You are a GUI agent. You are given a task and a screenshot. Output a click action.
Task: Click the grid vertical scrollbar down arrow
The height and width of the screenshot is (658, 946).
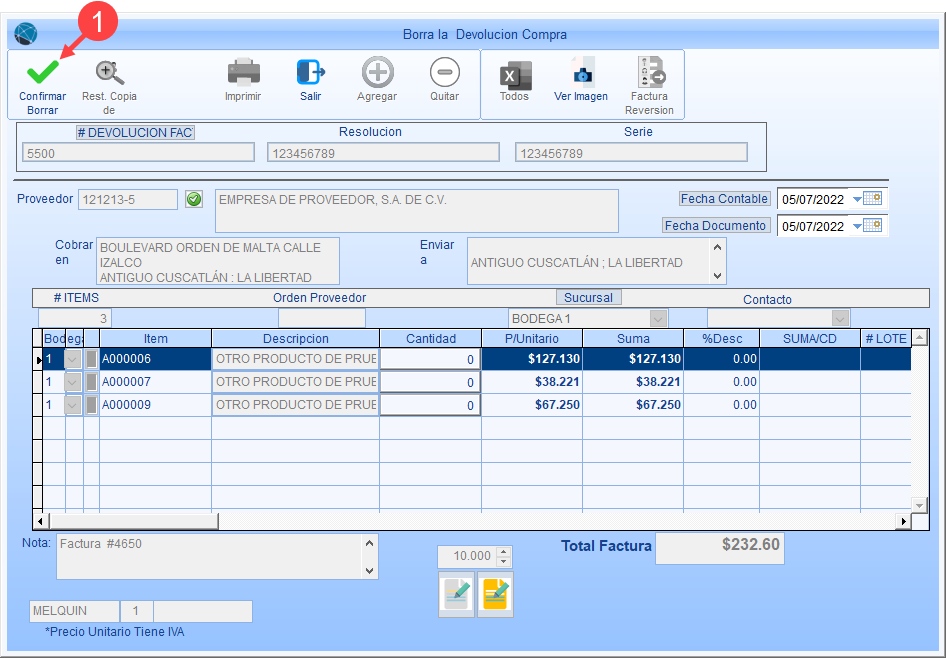(x=919, y=505)
